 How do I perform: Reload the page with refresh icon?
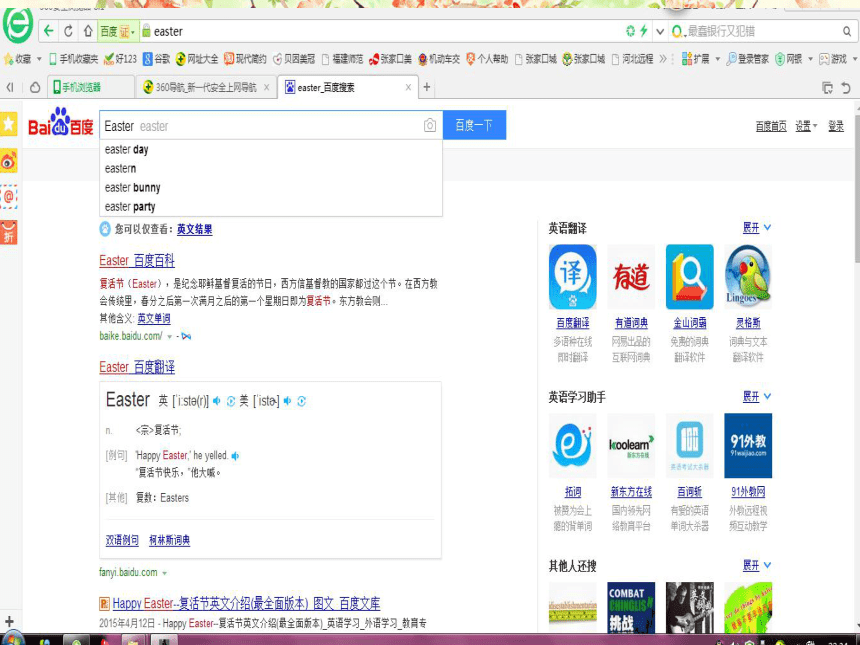point(68,31)
